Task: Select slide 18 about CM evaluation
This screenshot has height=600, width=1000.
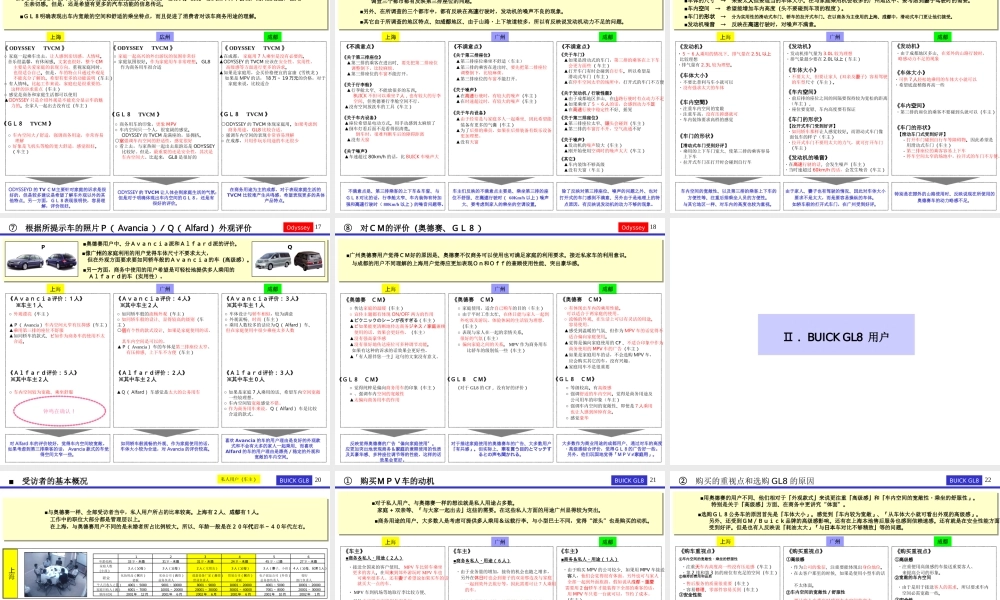Action: [499, 342]
